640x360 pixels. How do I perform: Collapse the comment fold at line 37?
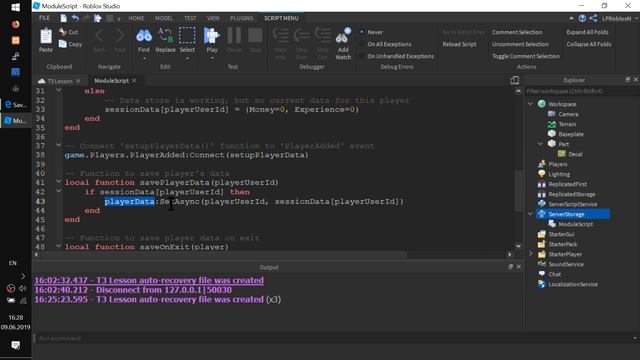click(x=58, y=144)
